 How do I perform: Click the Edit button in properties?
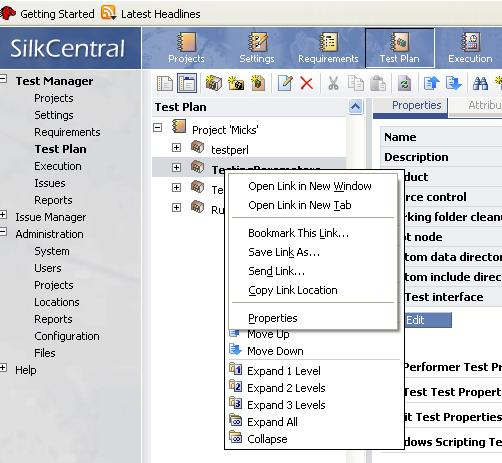point(428,320)
